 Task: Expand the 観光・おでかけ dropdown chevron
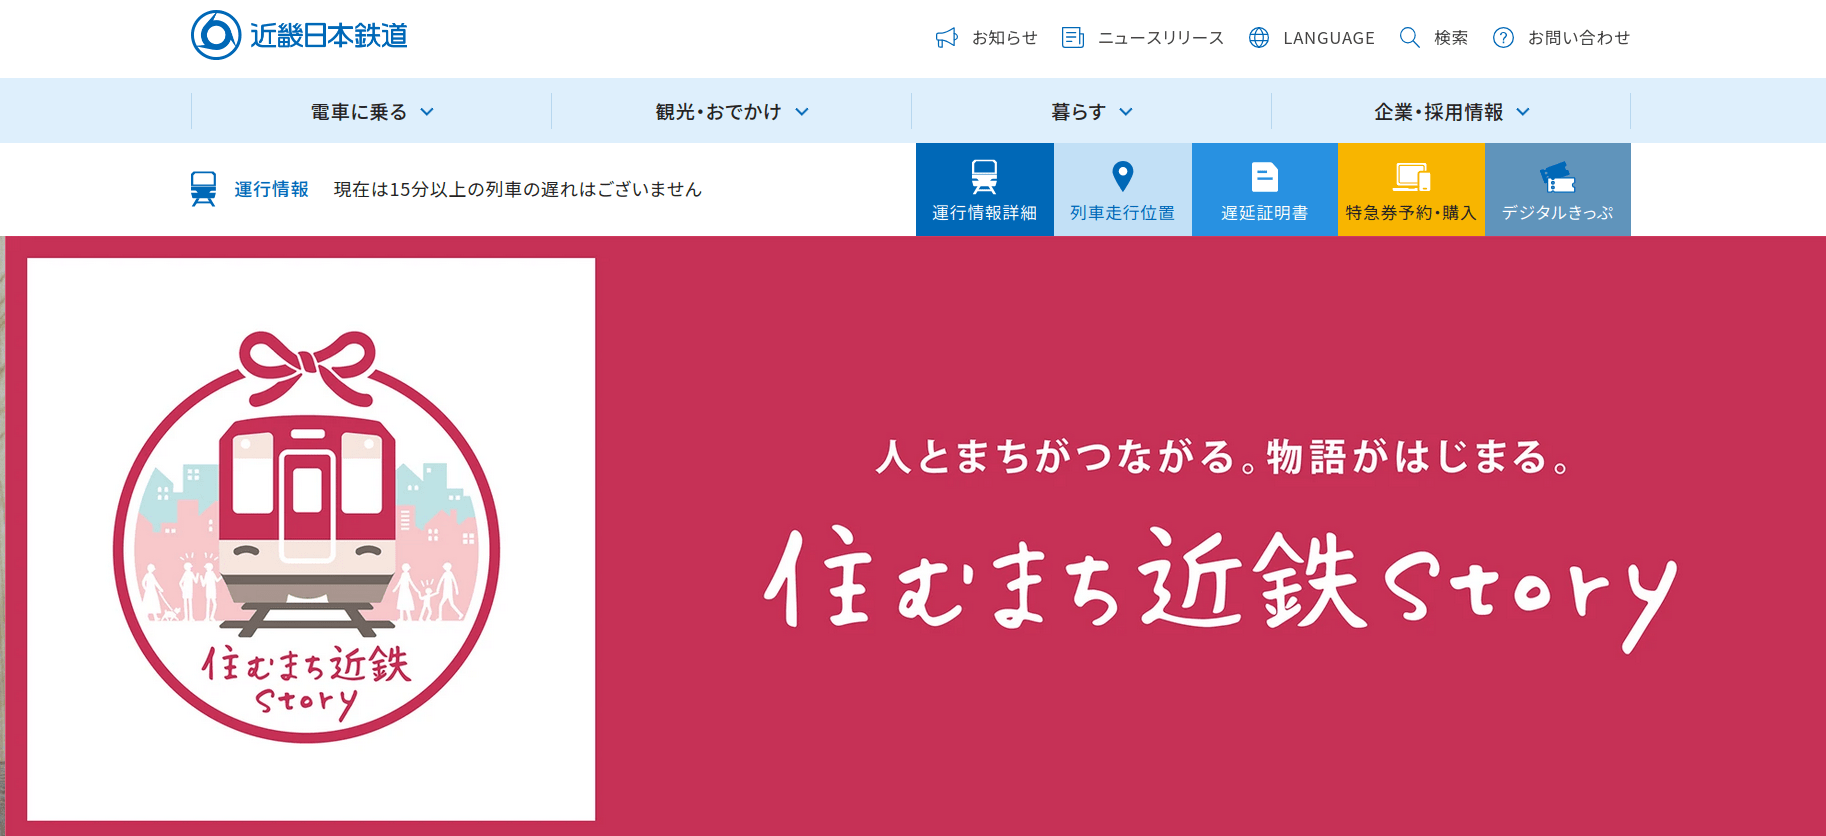pos(802,112)
